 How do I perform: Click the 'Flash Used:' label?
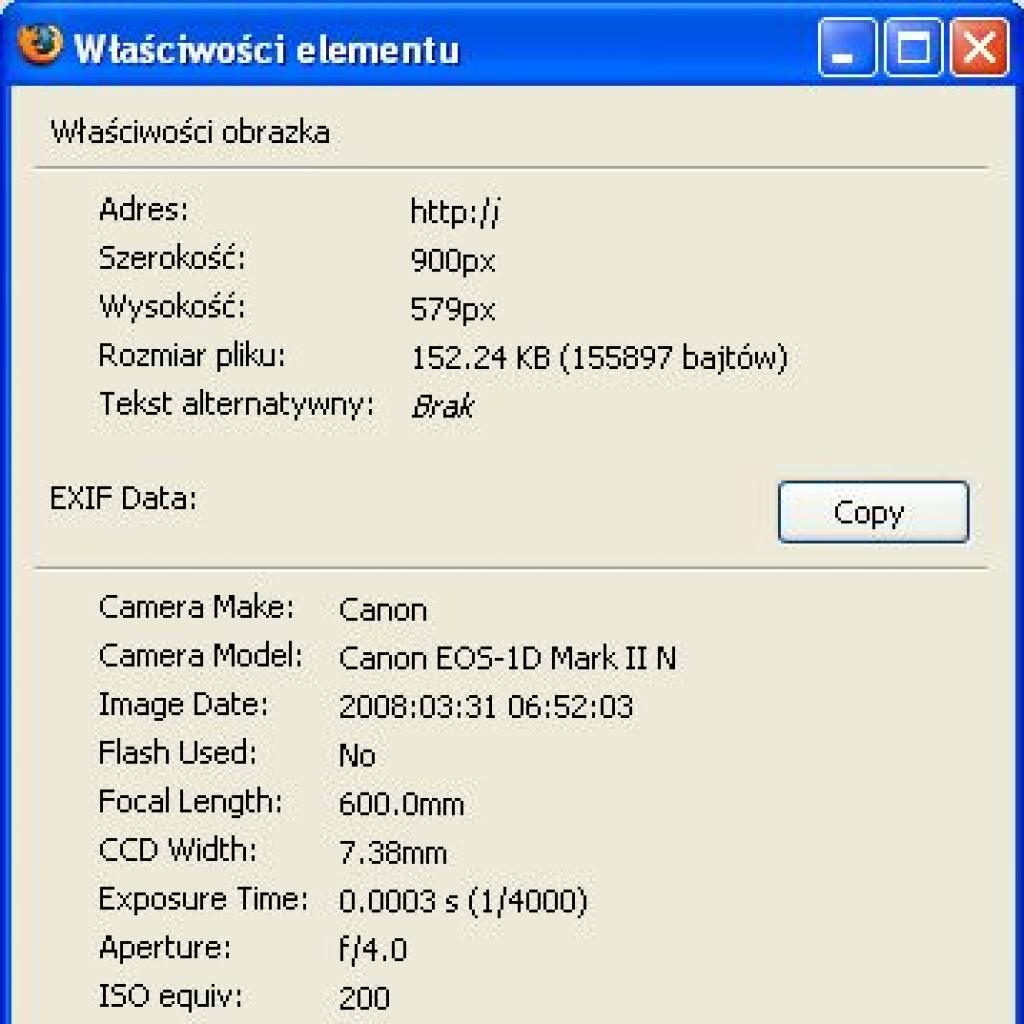pos(178,752)
